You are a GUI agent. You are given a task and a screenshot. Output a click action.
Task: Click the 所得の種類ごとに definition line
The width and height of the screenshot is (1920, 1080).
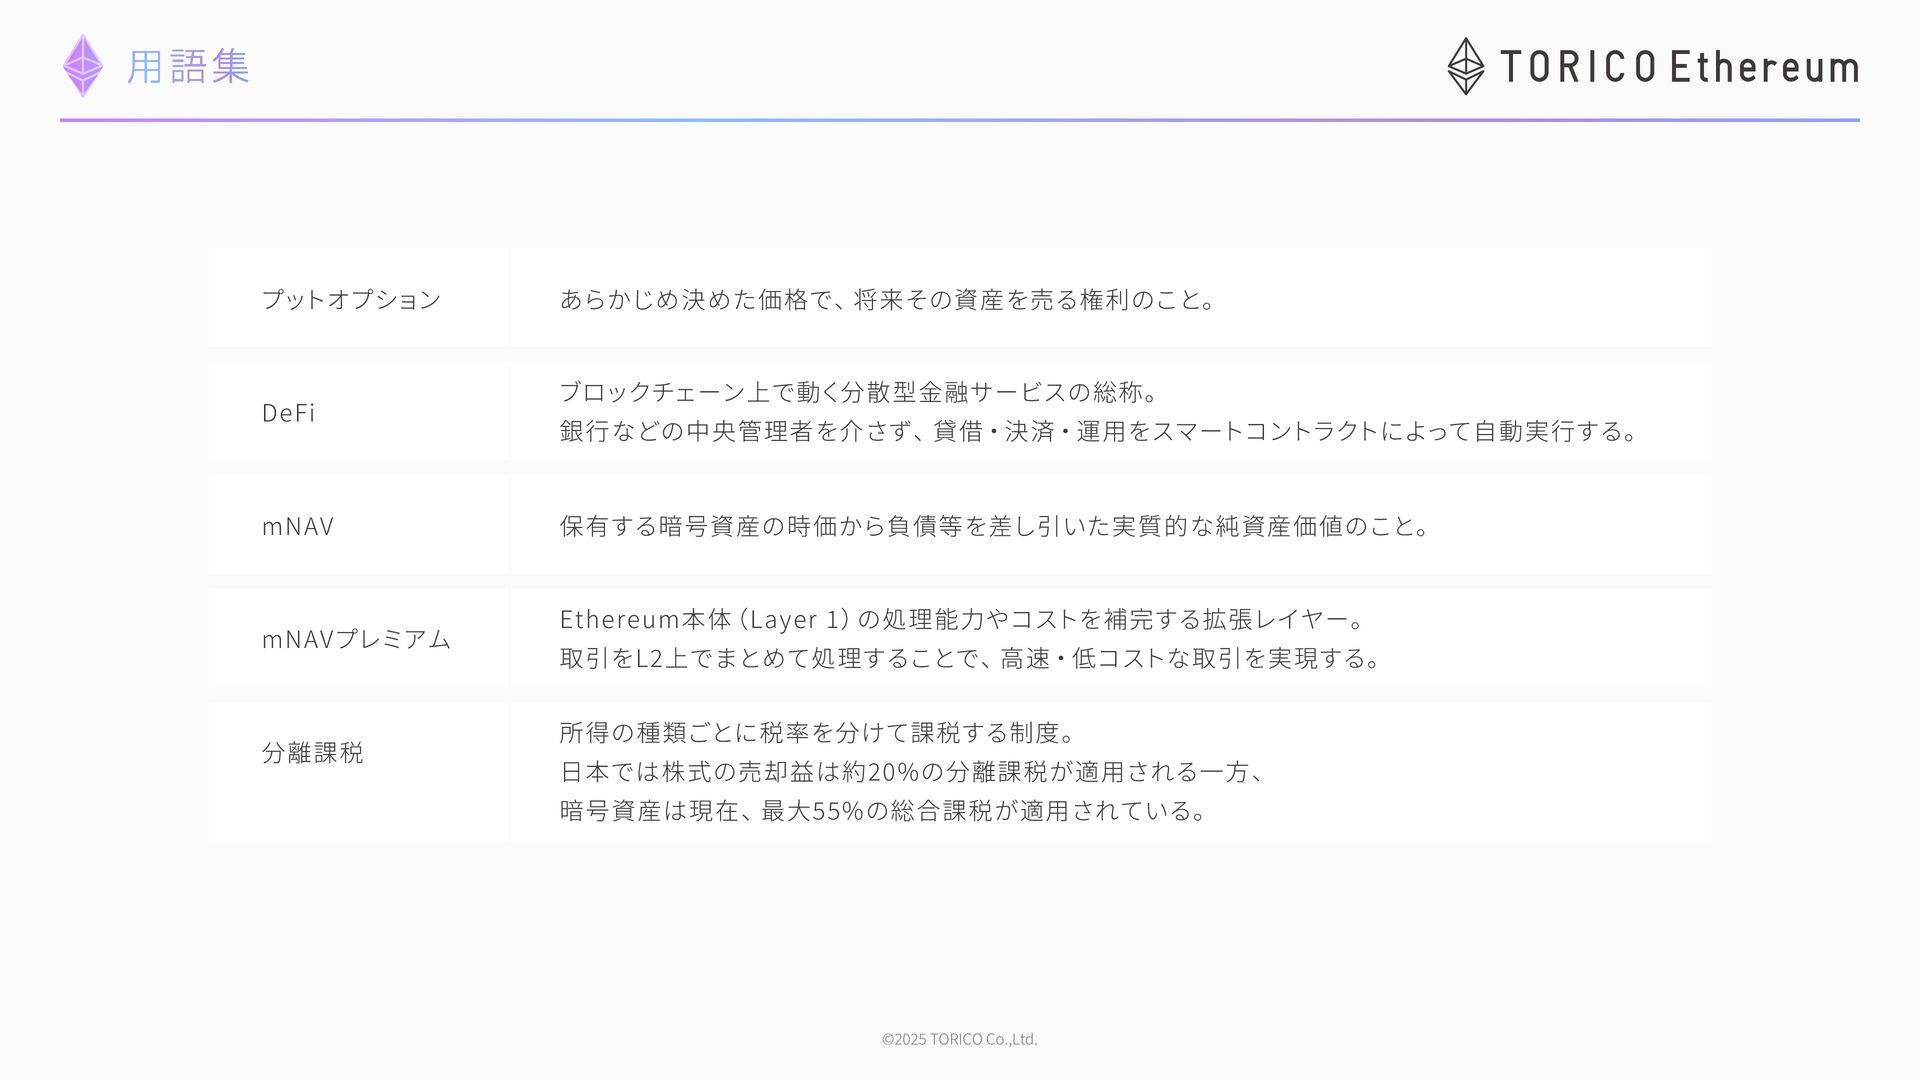(x=817, y=732)
